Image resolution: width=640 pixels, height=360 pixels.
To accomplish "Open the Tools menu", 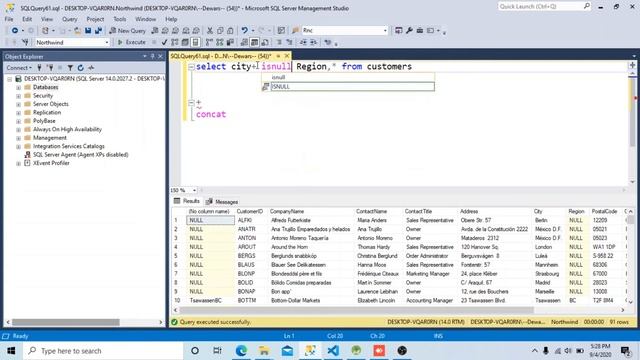I will coord(120,19).
